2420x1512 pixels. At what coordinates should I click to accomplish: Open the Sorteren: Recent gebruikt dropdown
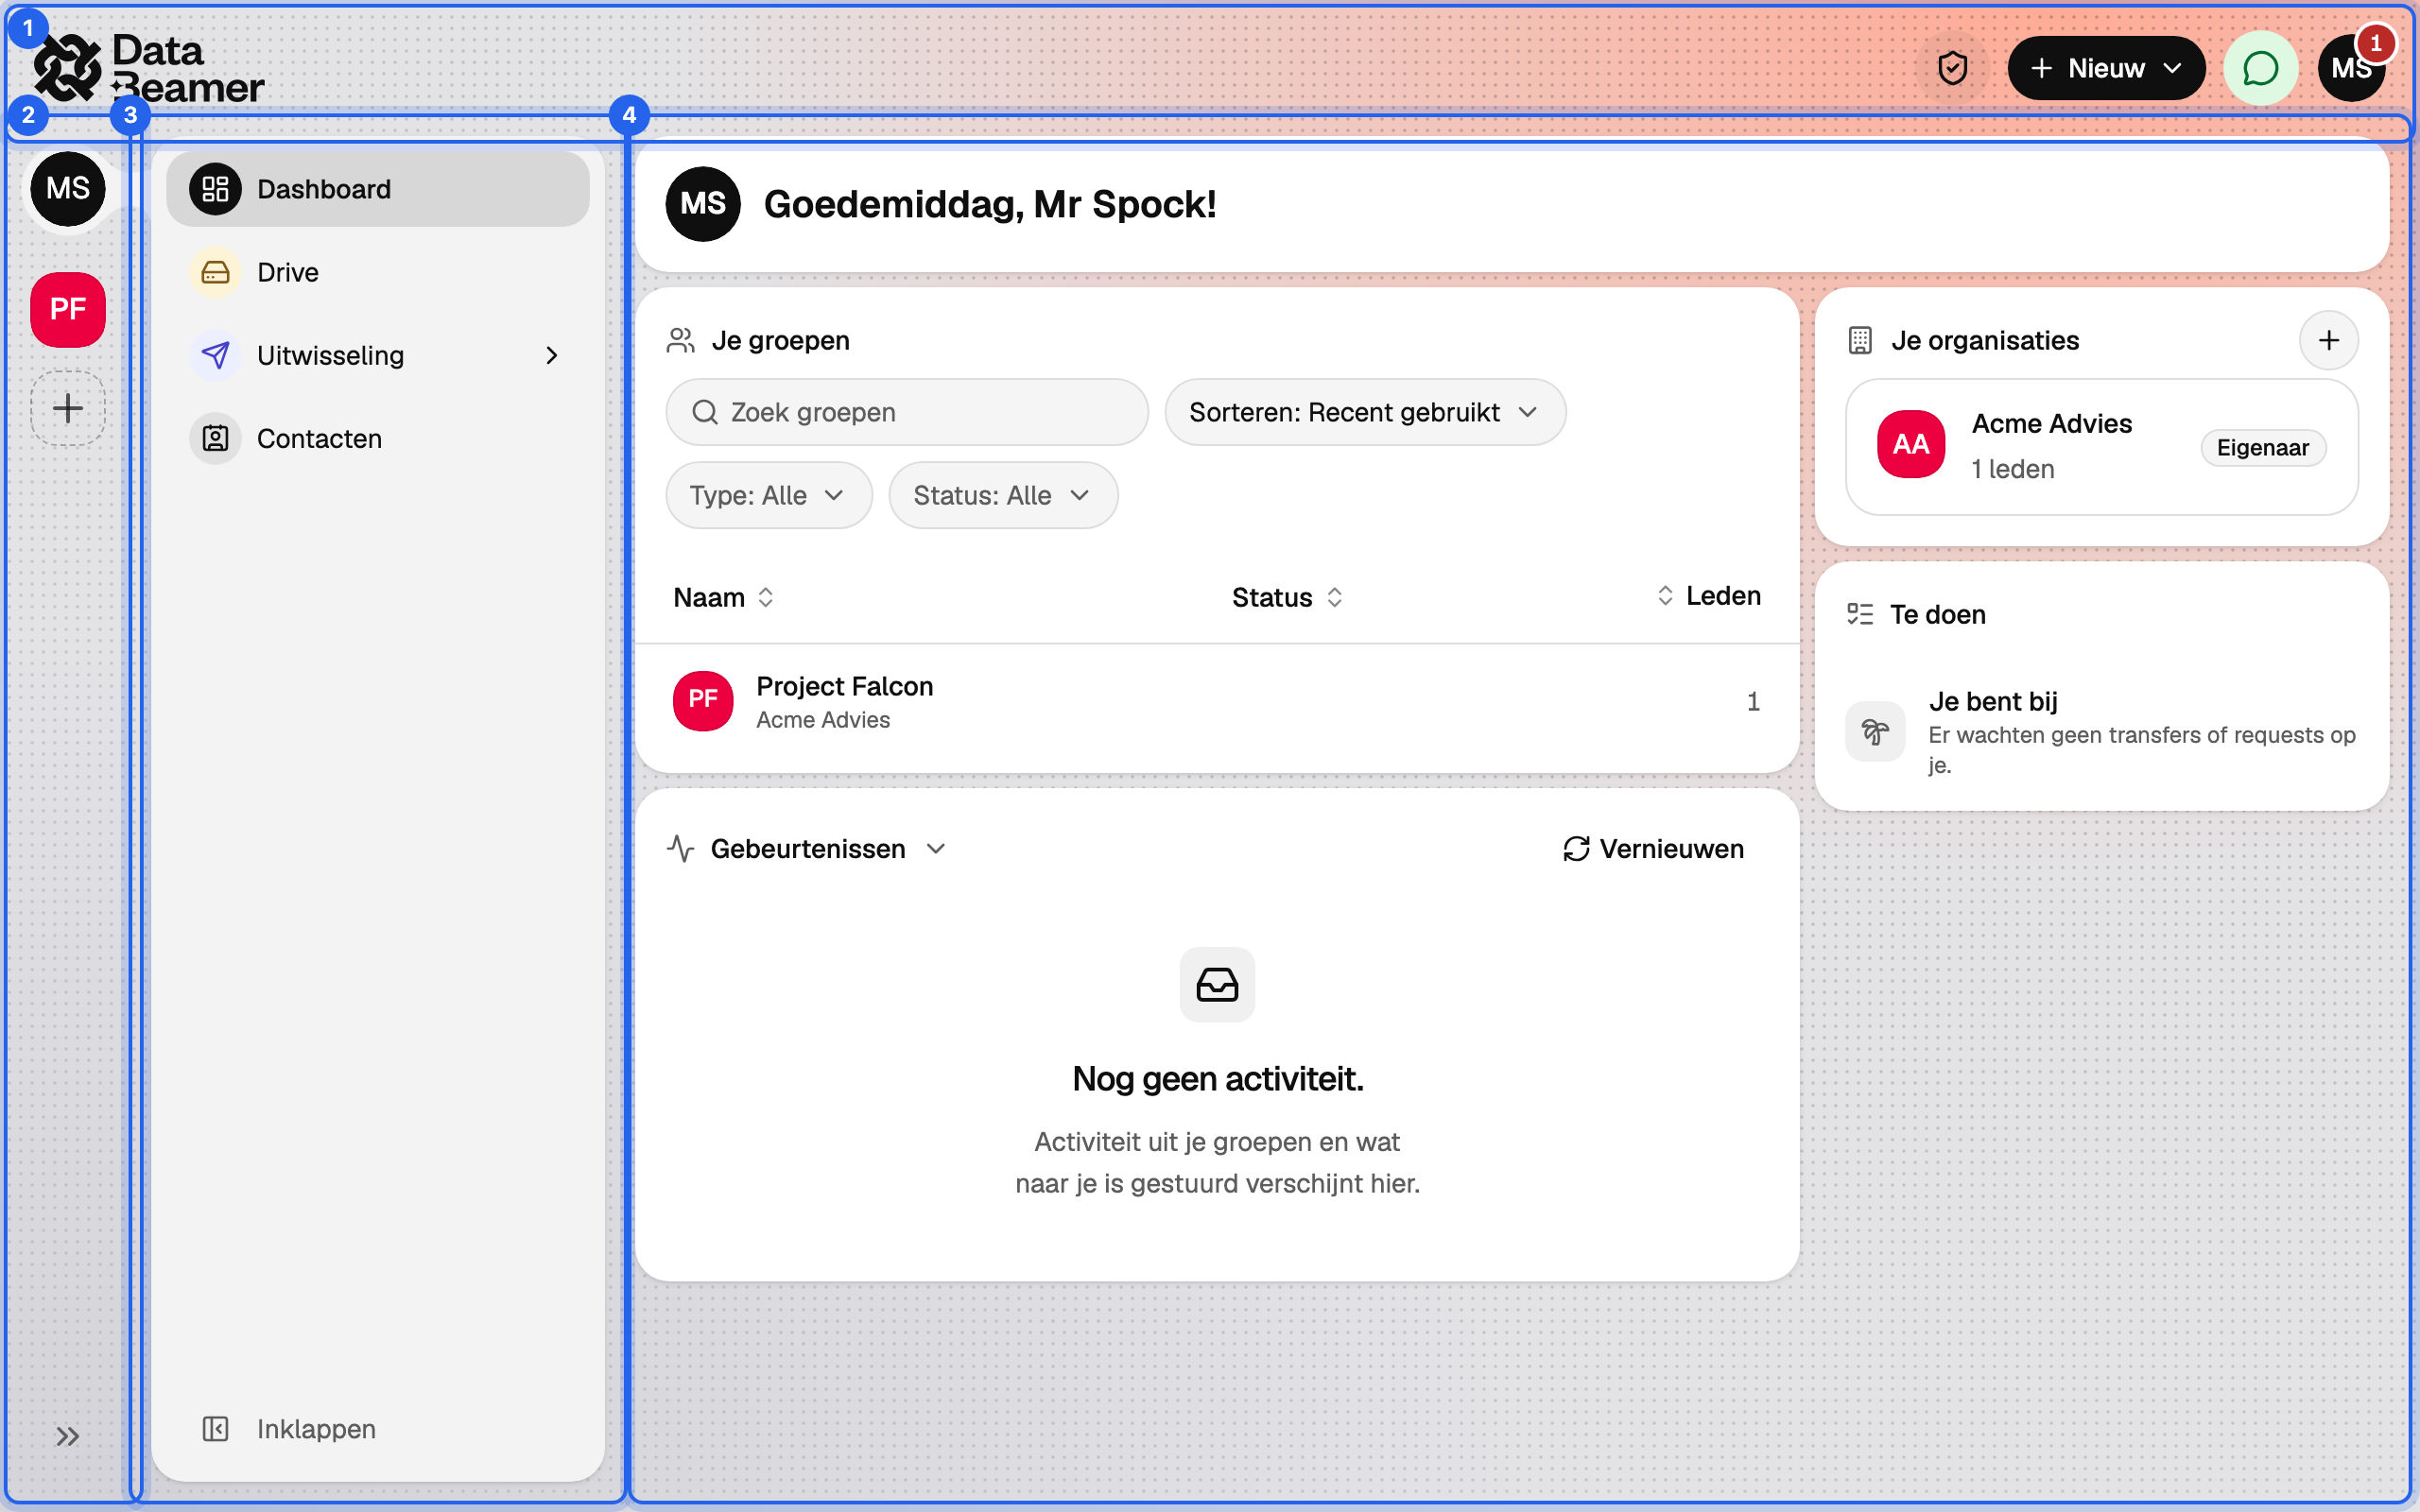coord(1365,412)
